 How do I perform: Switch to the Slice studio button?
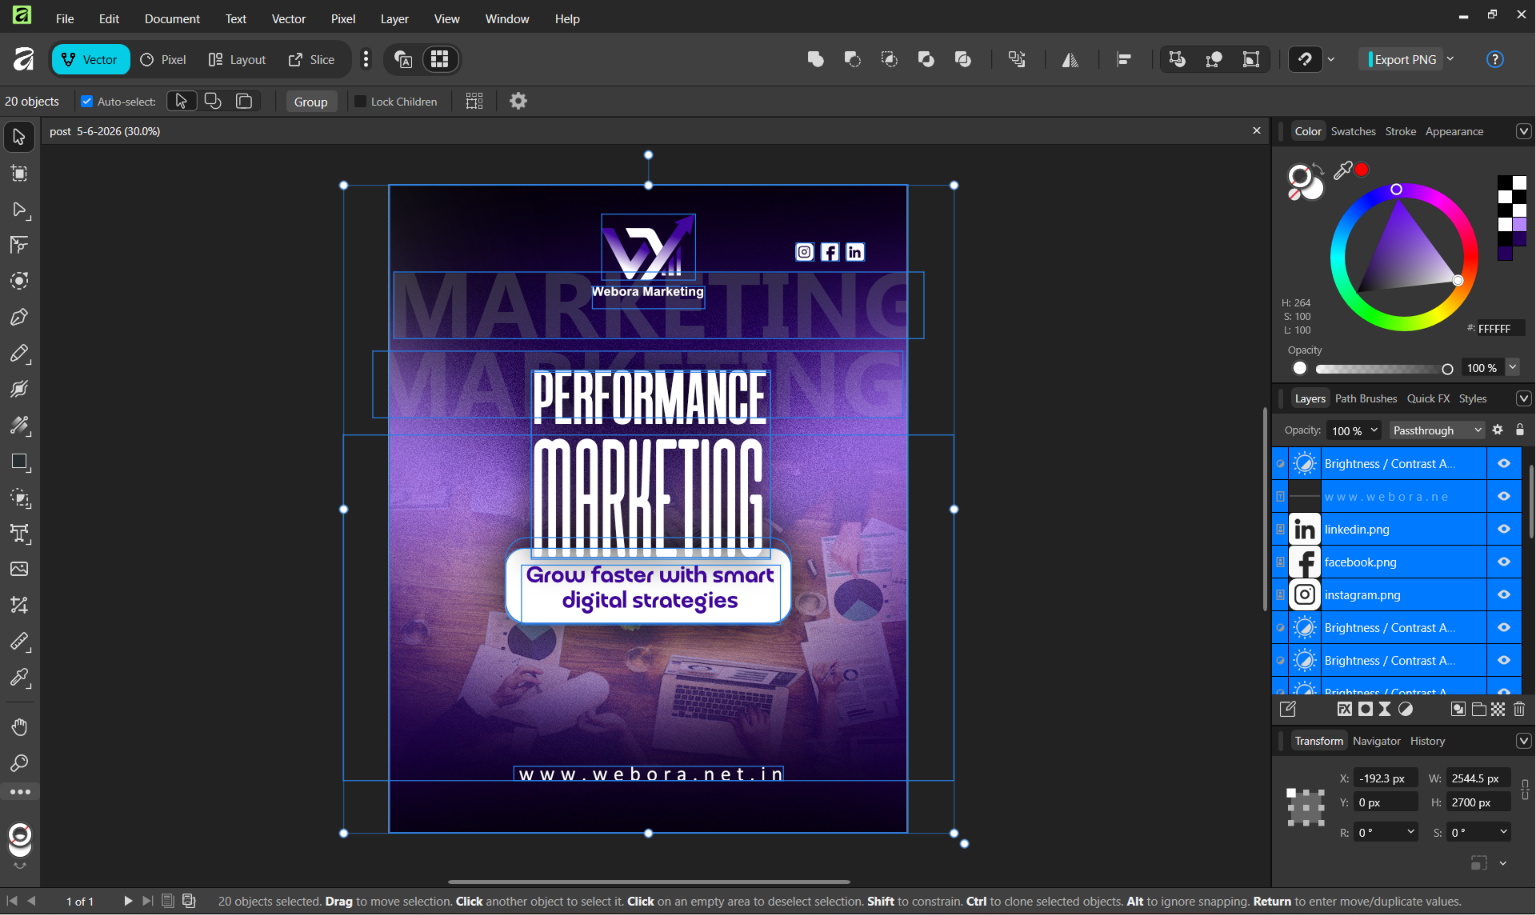point(312,59)
